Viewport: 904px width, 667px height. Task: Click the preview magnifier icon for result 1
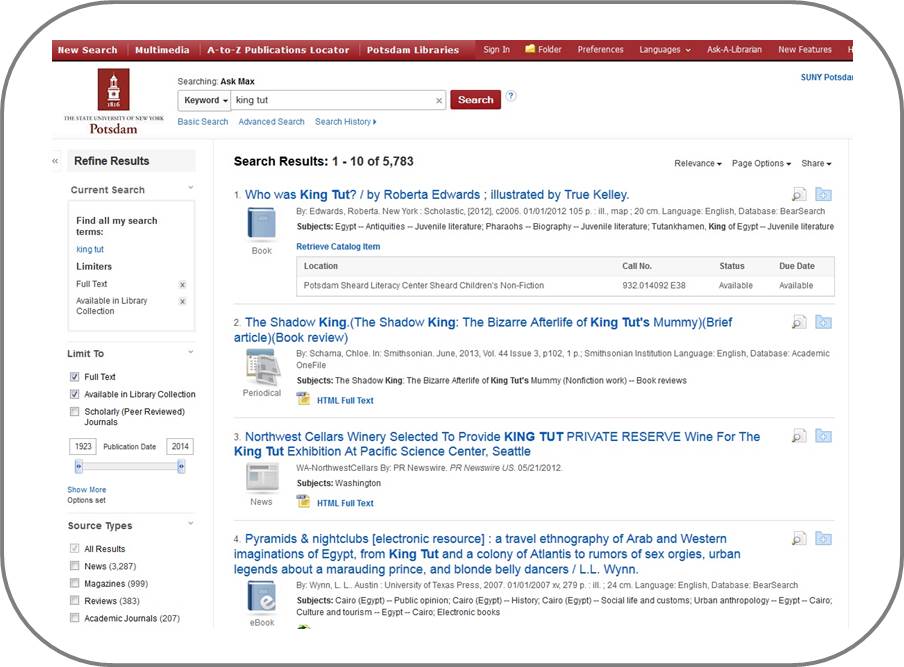click(799, 194)
